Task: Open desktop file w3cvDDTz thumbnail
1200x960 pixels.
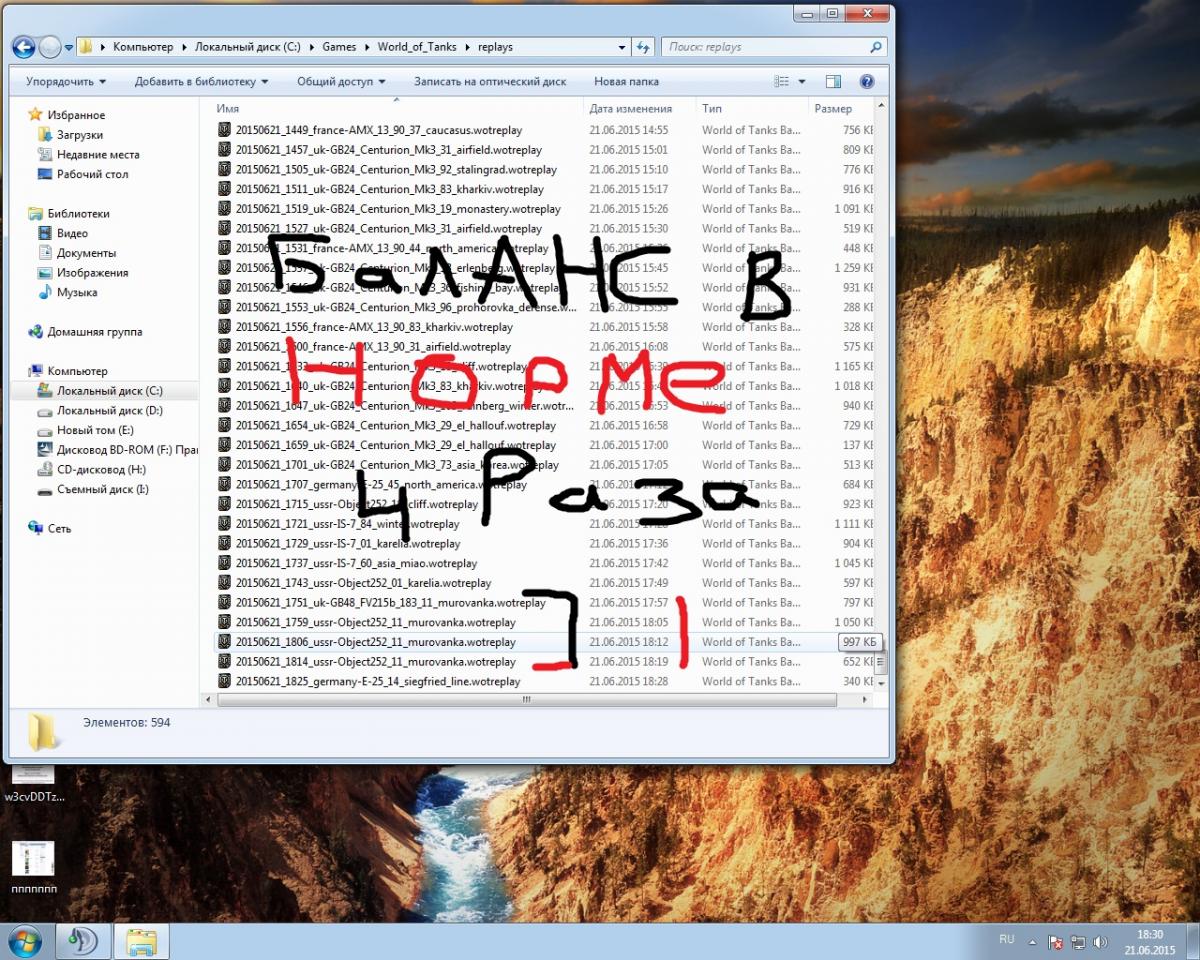Action: pyautogui.click(x=33, y=781)
